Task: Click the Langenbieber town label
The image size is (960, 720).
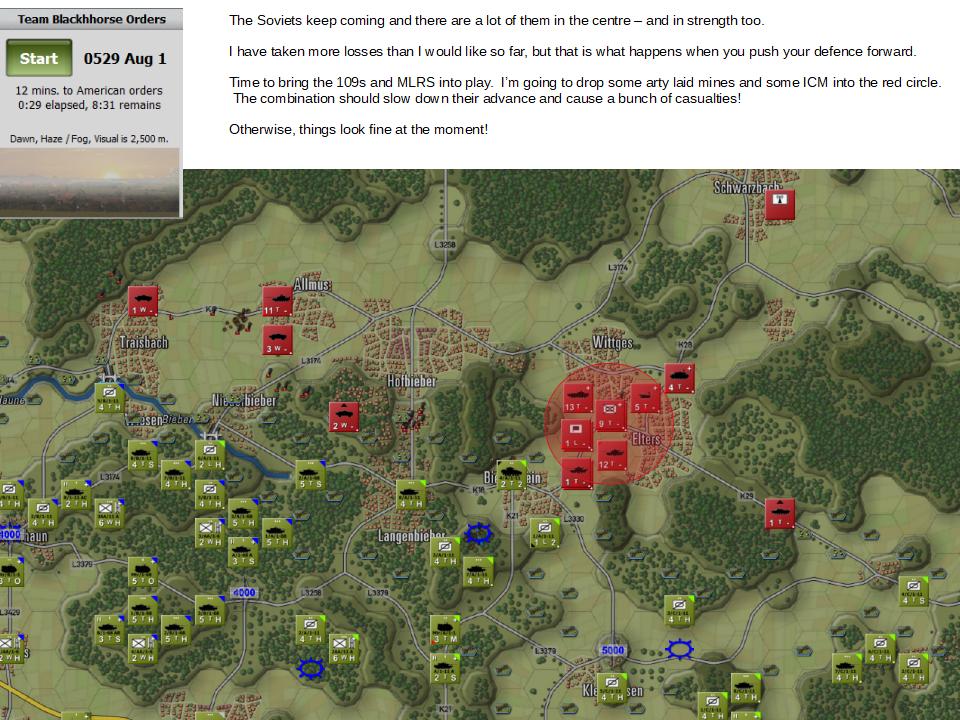Action: (x=411, y=536)
